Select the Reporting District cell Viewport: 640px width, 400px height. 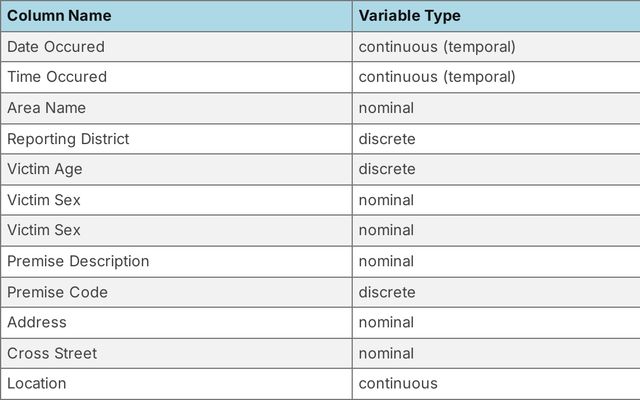[68, 139]
